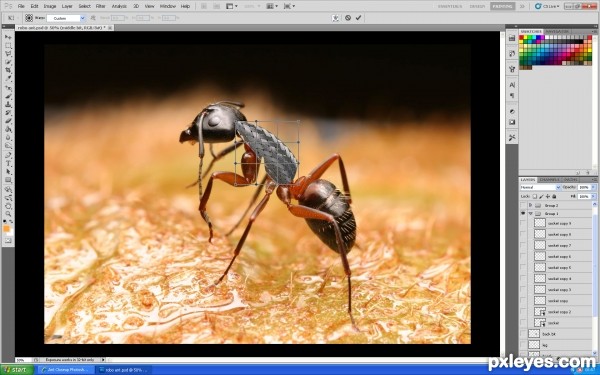Open the Image menu
This screenshot has width=600, height=375.
(x=50, y=6)
